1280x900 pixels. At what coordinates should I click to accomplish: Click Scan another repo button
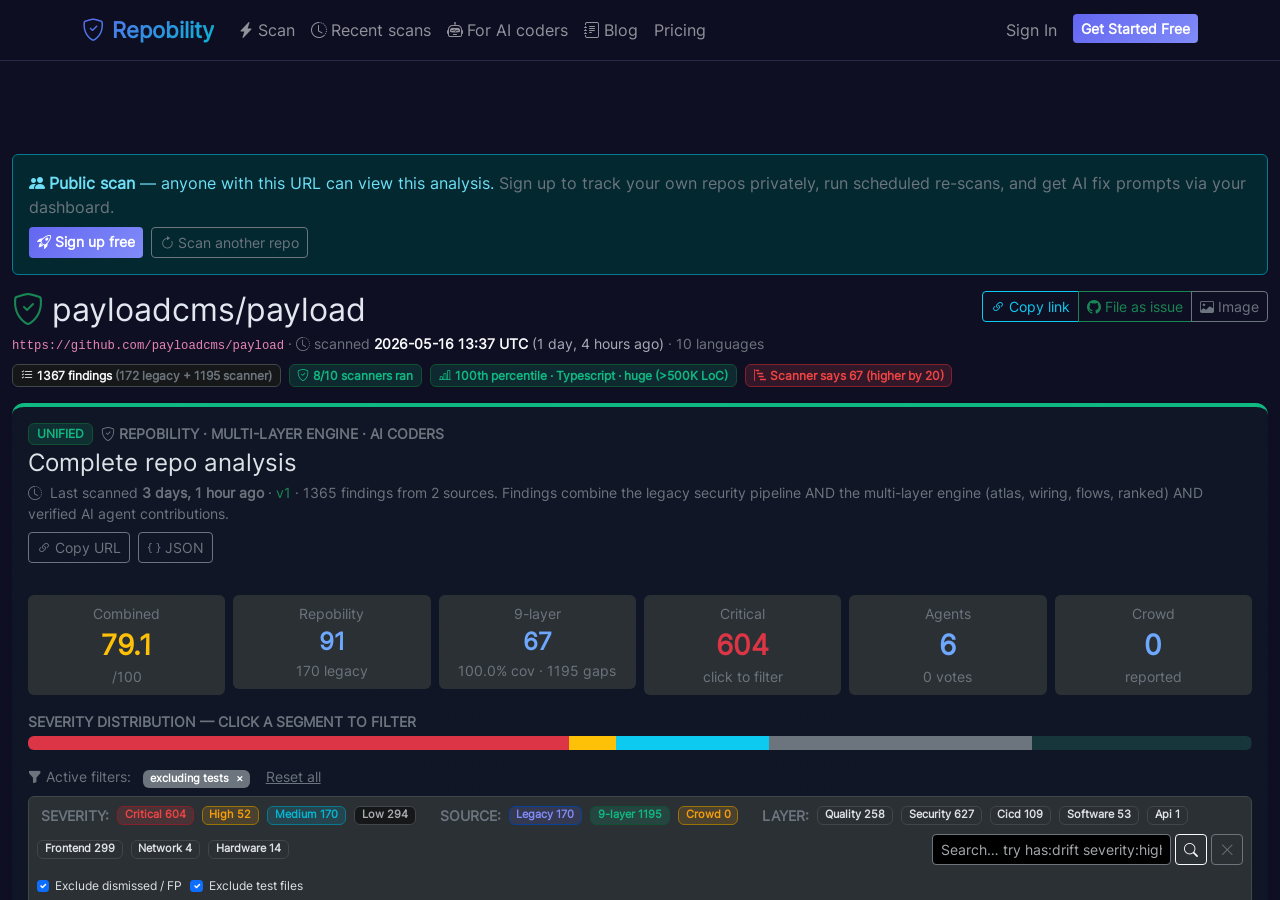229,242
